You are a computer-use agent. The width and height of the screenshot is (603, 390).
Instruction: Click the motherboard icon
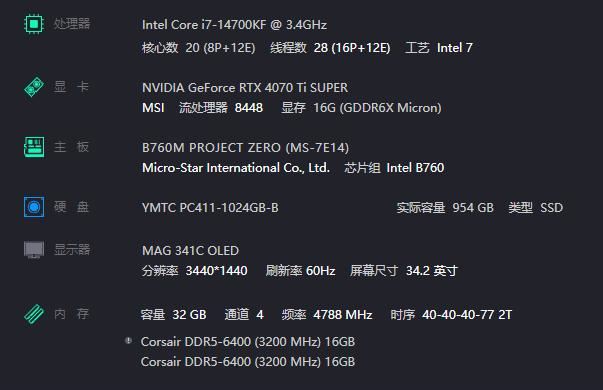coord(34,147)
